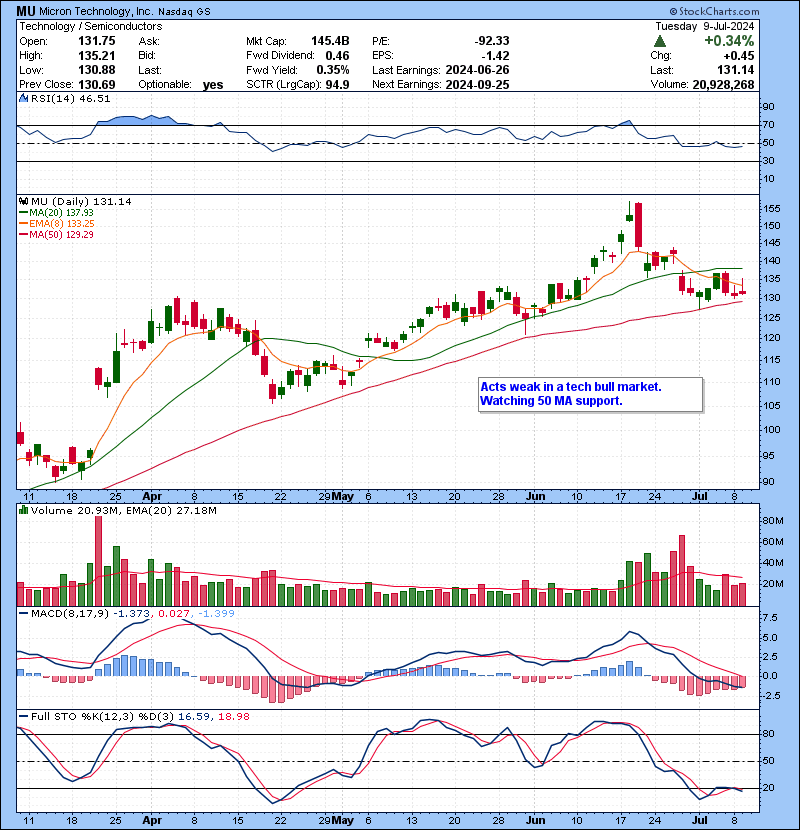Click the 100 price level on right axis
Viewport: 800px width, 830px height.
click(772, 429)
